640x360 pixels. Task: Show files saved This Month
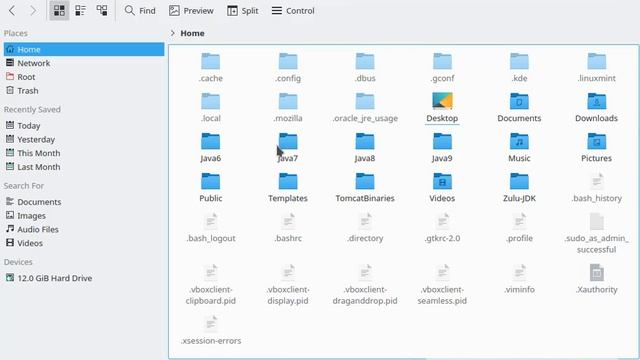[x=84, y=153]
